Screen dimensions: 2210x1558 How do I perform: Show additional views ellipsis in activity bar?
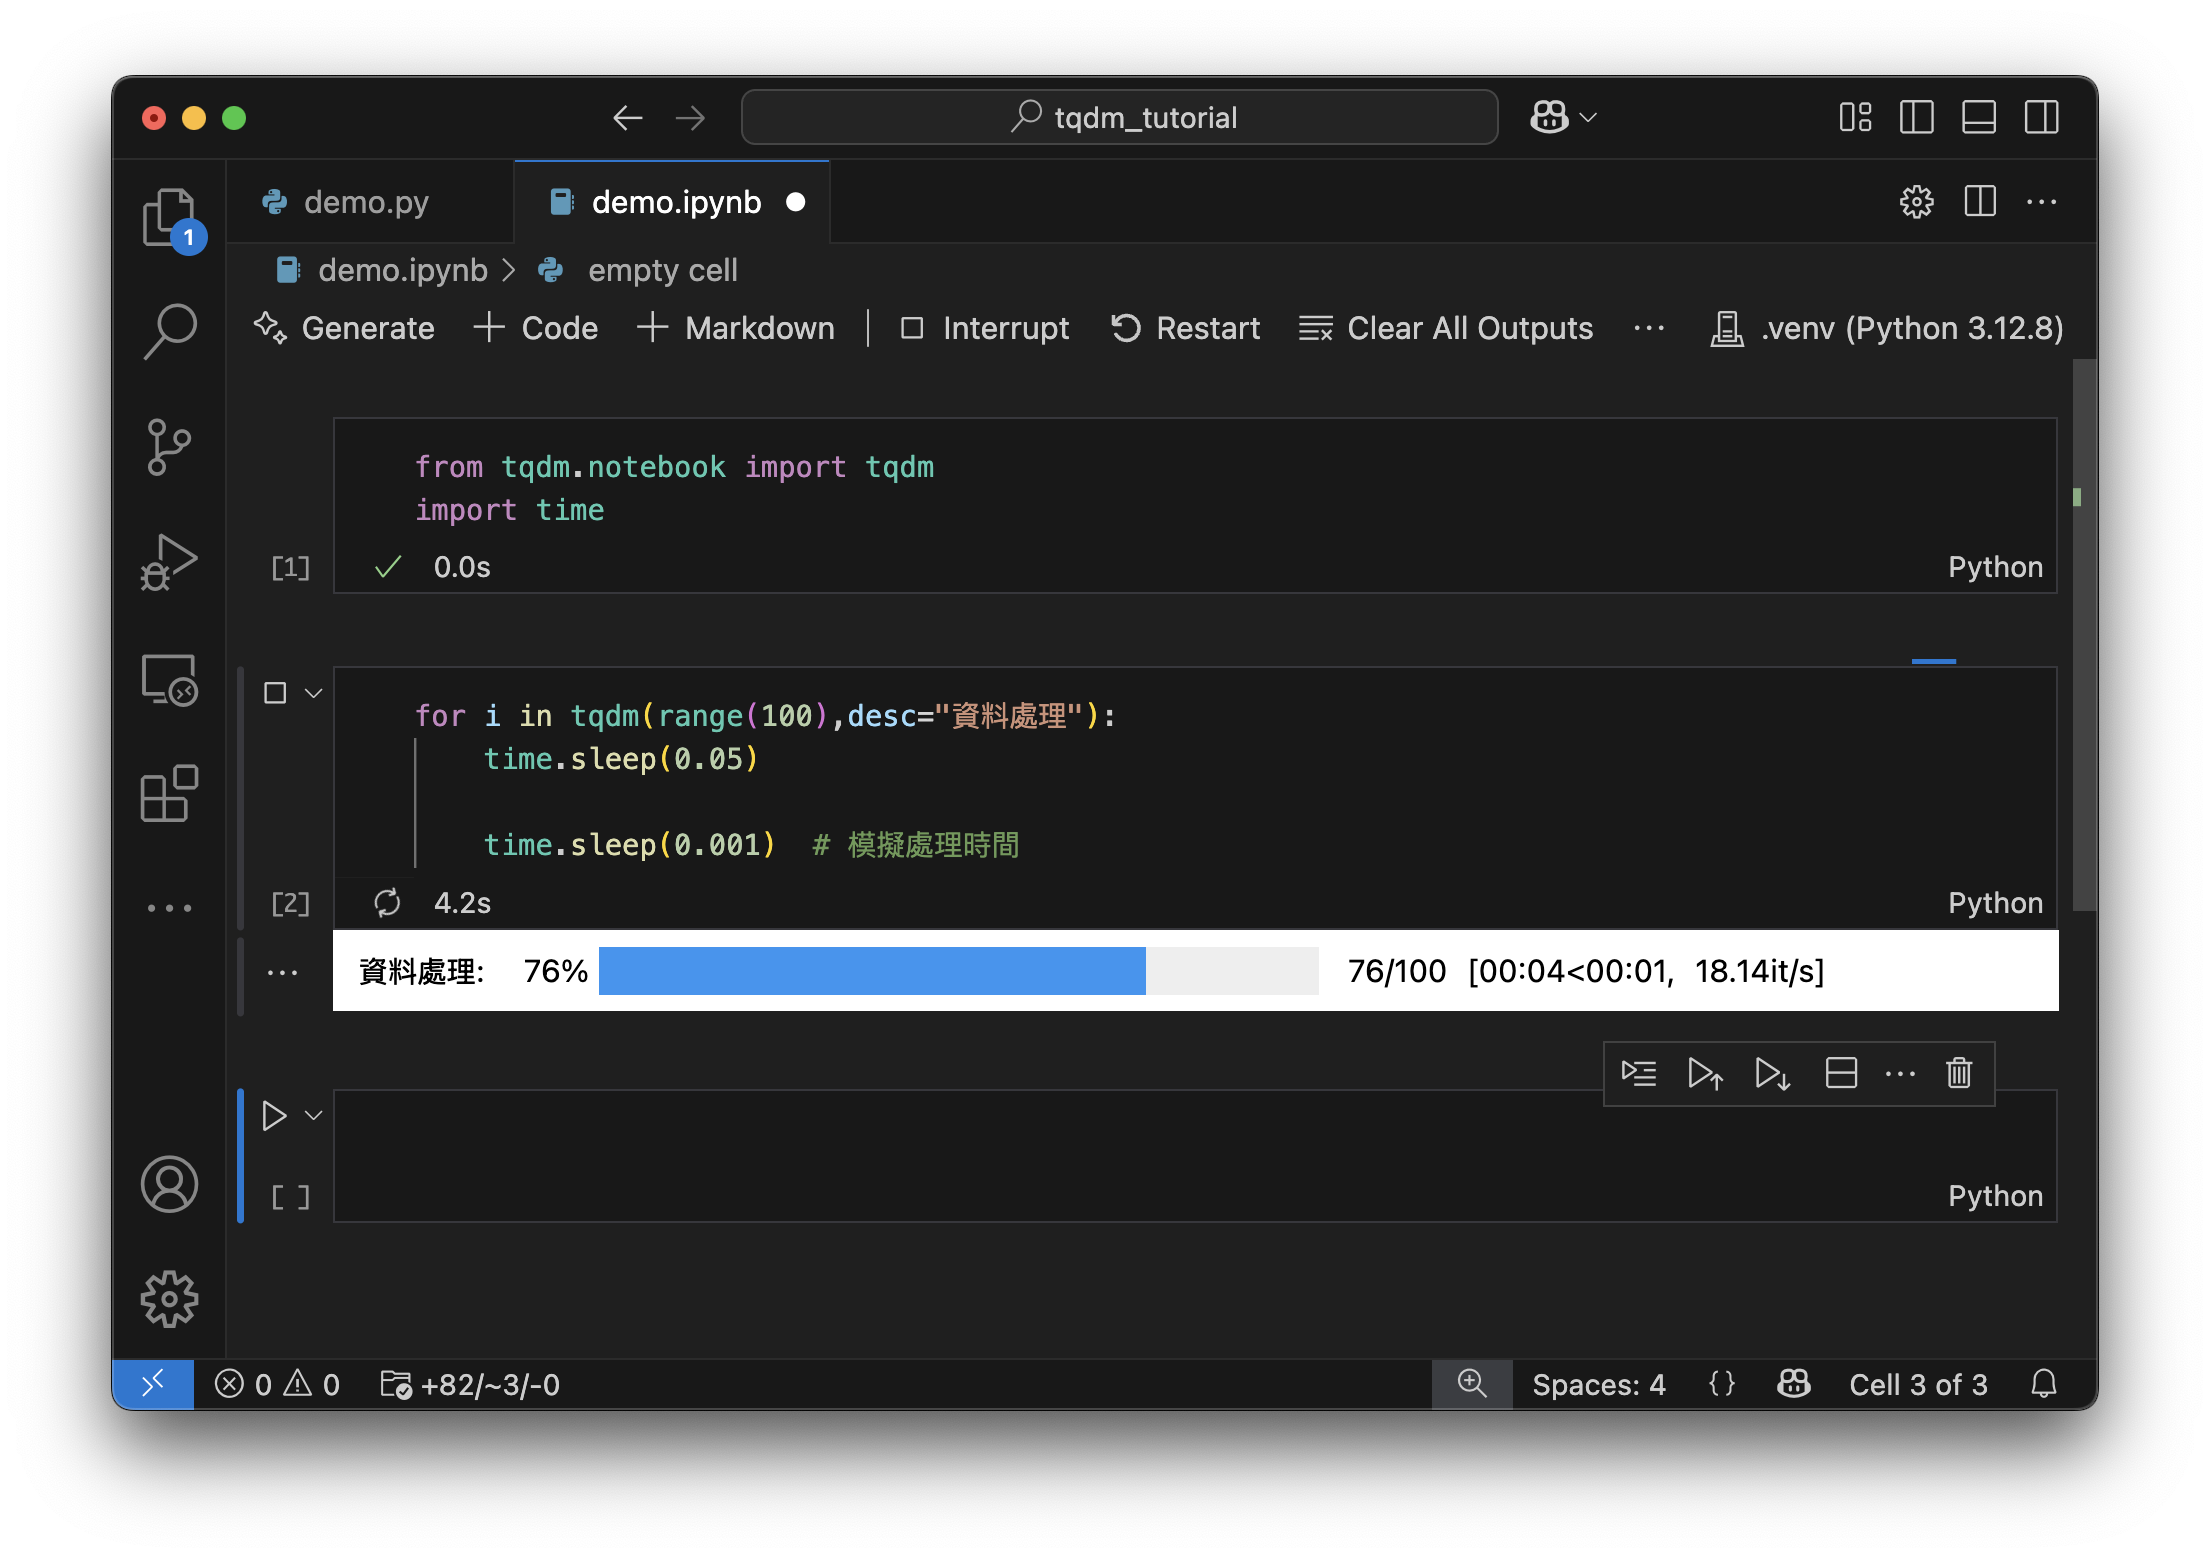(x=170, y=908)
